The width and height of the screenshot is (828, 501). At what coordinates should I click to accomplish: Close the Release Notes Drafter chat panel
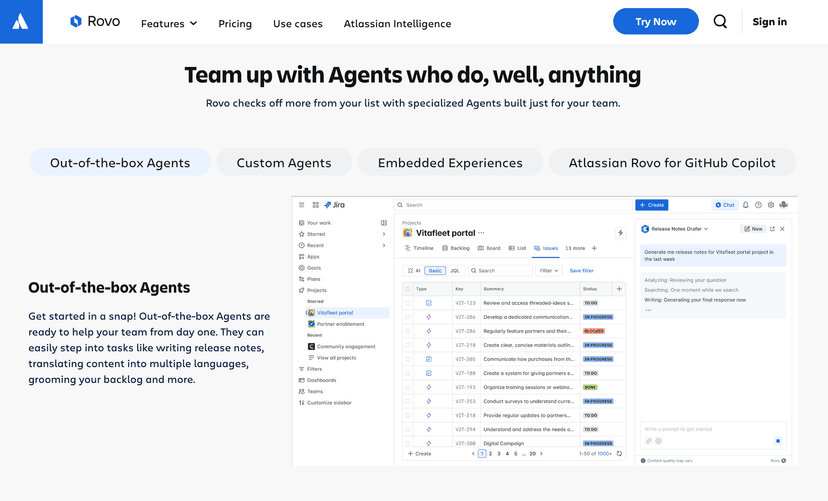783,229
